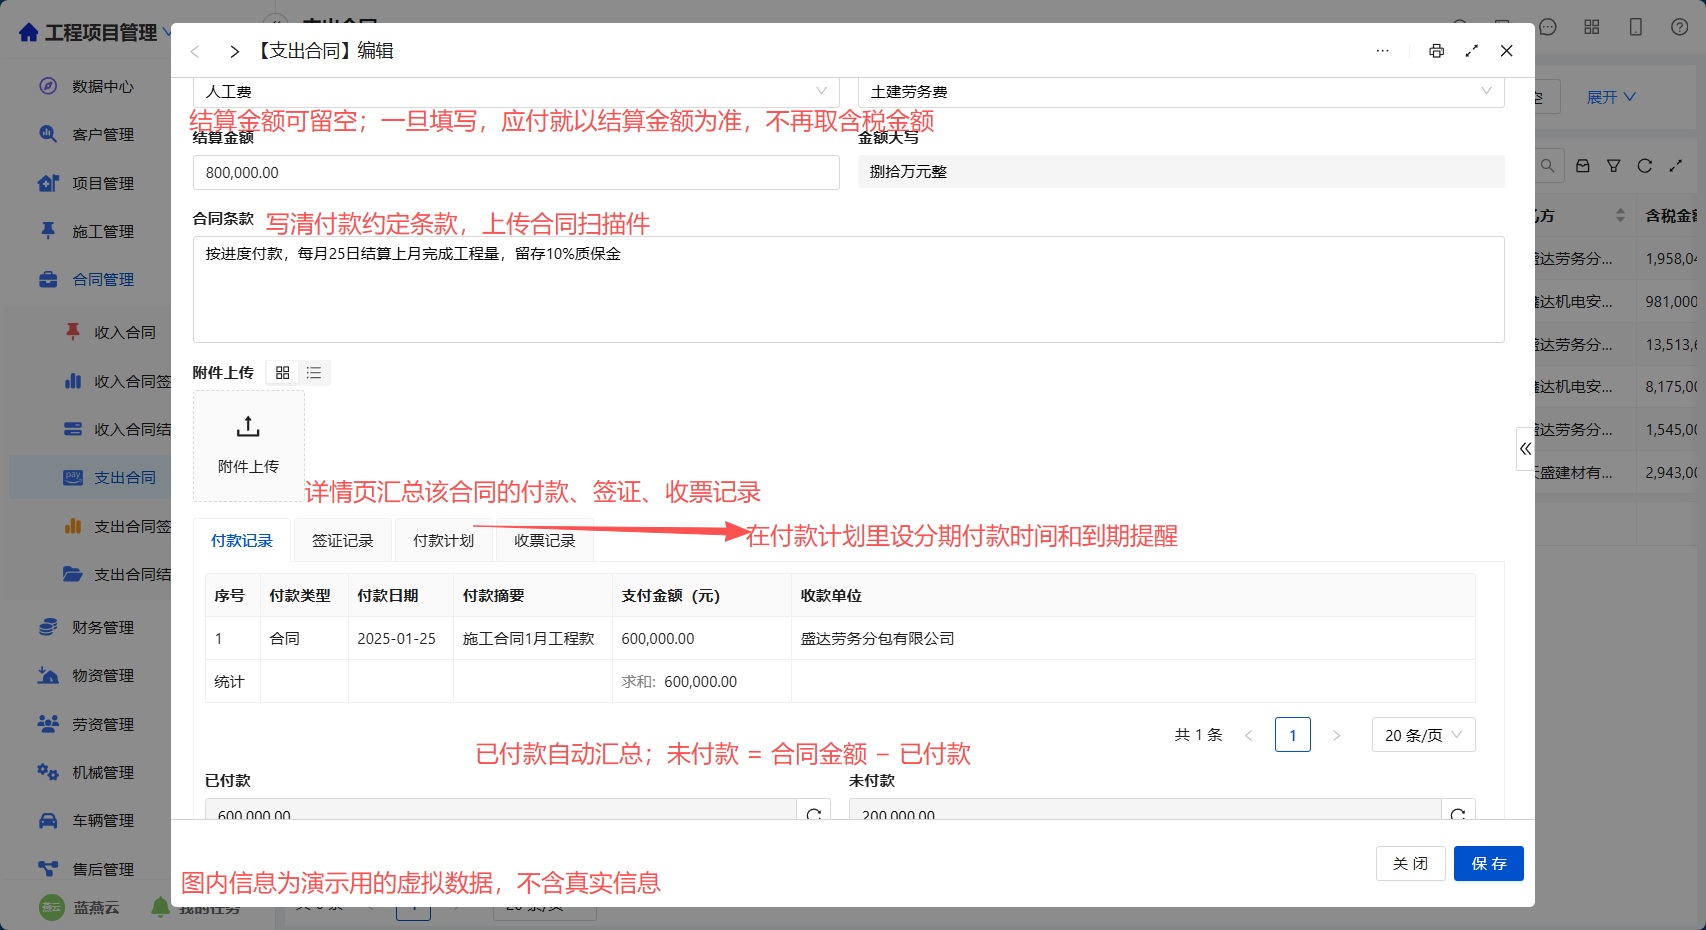
Task: Go to previous record arrow in dialog header
Action: [x=195, y=51]
